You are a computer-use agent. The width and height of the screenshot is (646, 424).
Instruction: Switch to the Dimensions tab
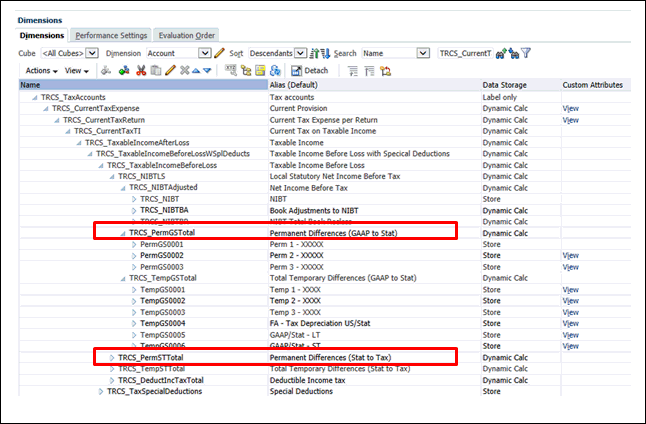(42, 35)
